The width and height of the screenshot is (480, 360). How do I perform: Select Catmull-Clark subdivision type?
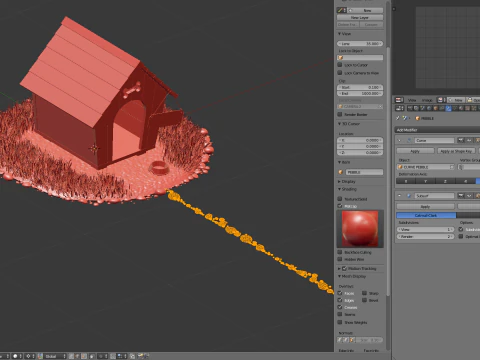pos(426,215)
